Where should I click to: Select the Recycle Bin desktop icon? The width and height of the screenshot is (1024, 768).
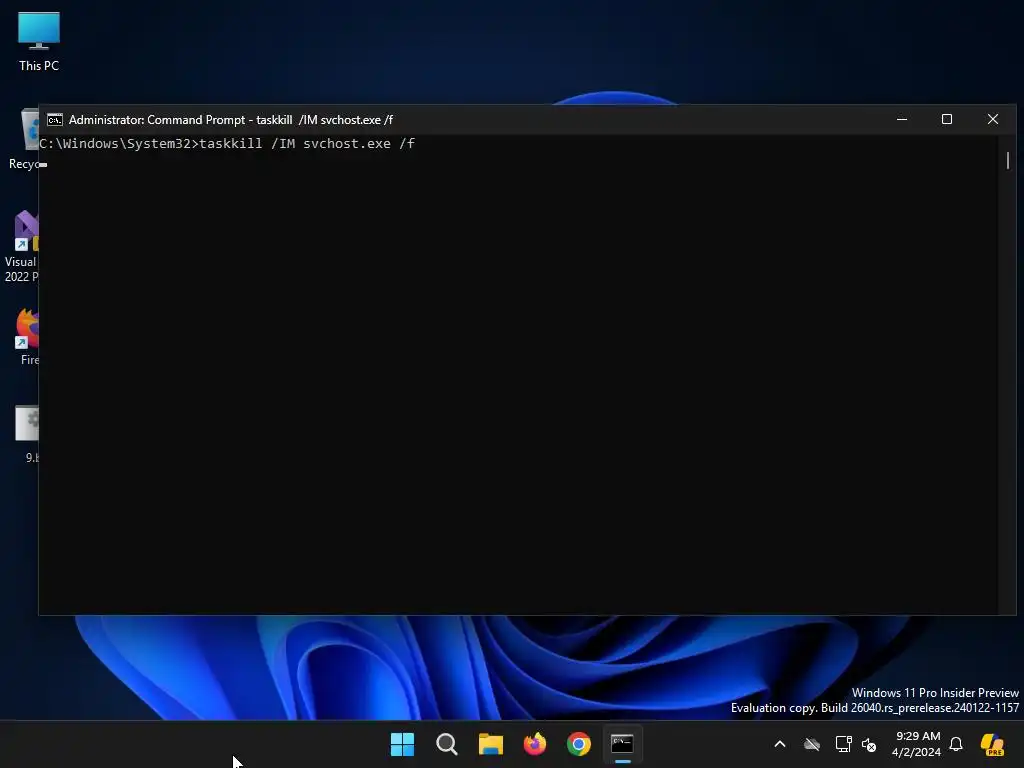coord(25,140)
